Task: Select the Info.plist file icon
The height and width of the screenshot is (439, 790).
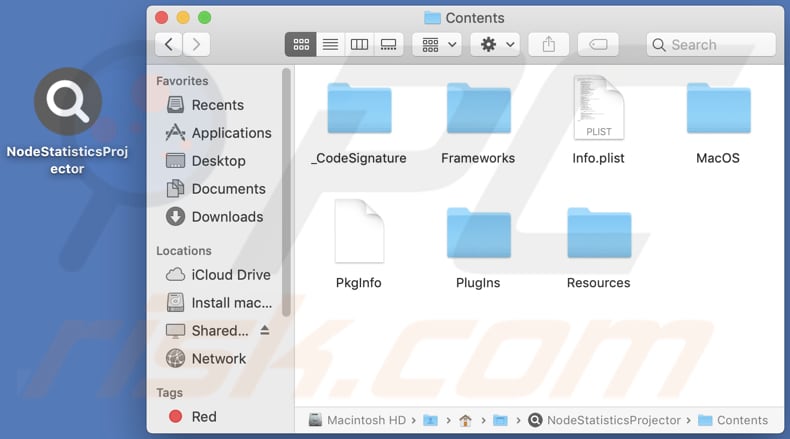Action: pyautogui.click(x=599, y=107)
